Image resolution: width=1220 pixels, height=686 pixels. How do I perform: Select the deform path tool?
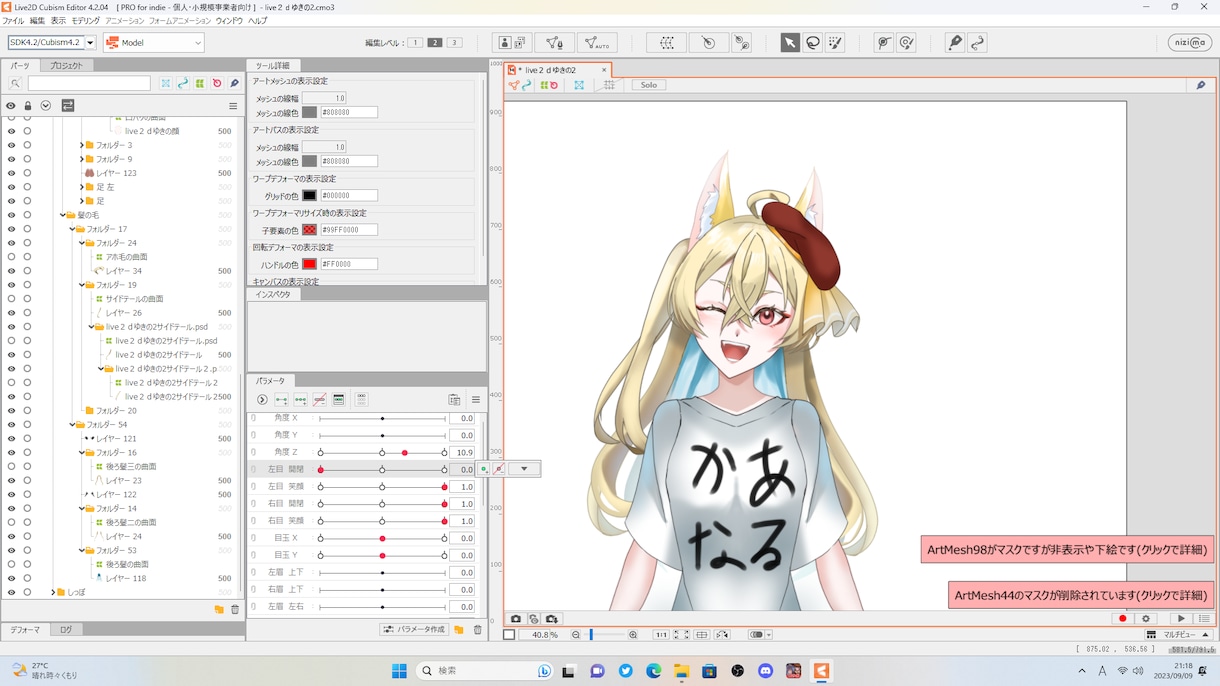click(884, 43)
